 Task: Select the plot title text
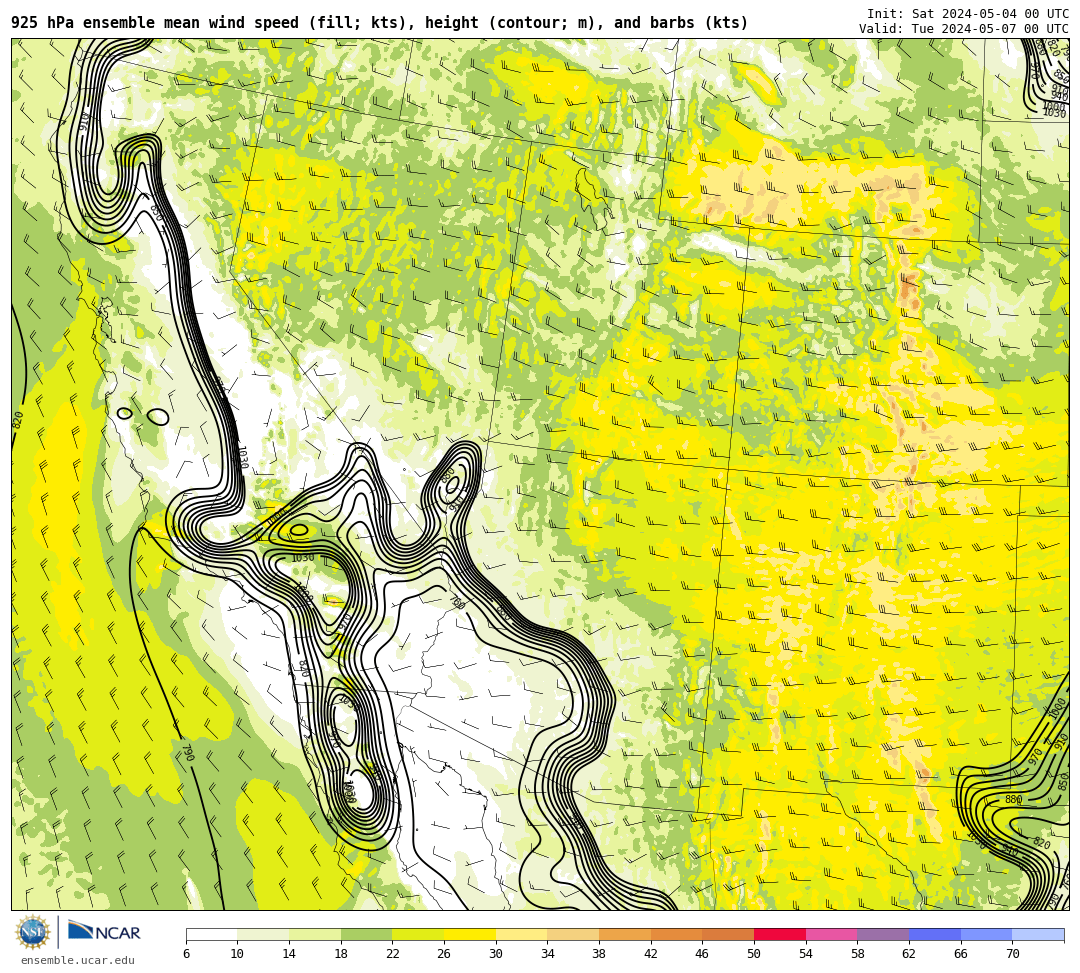(380, 23)
